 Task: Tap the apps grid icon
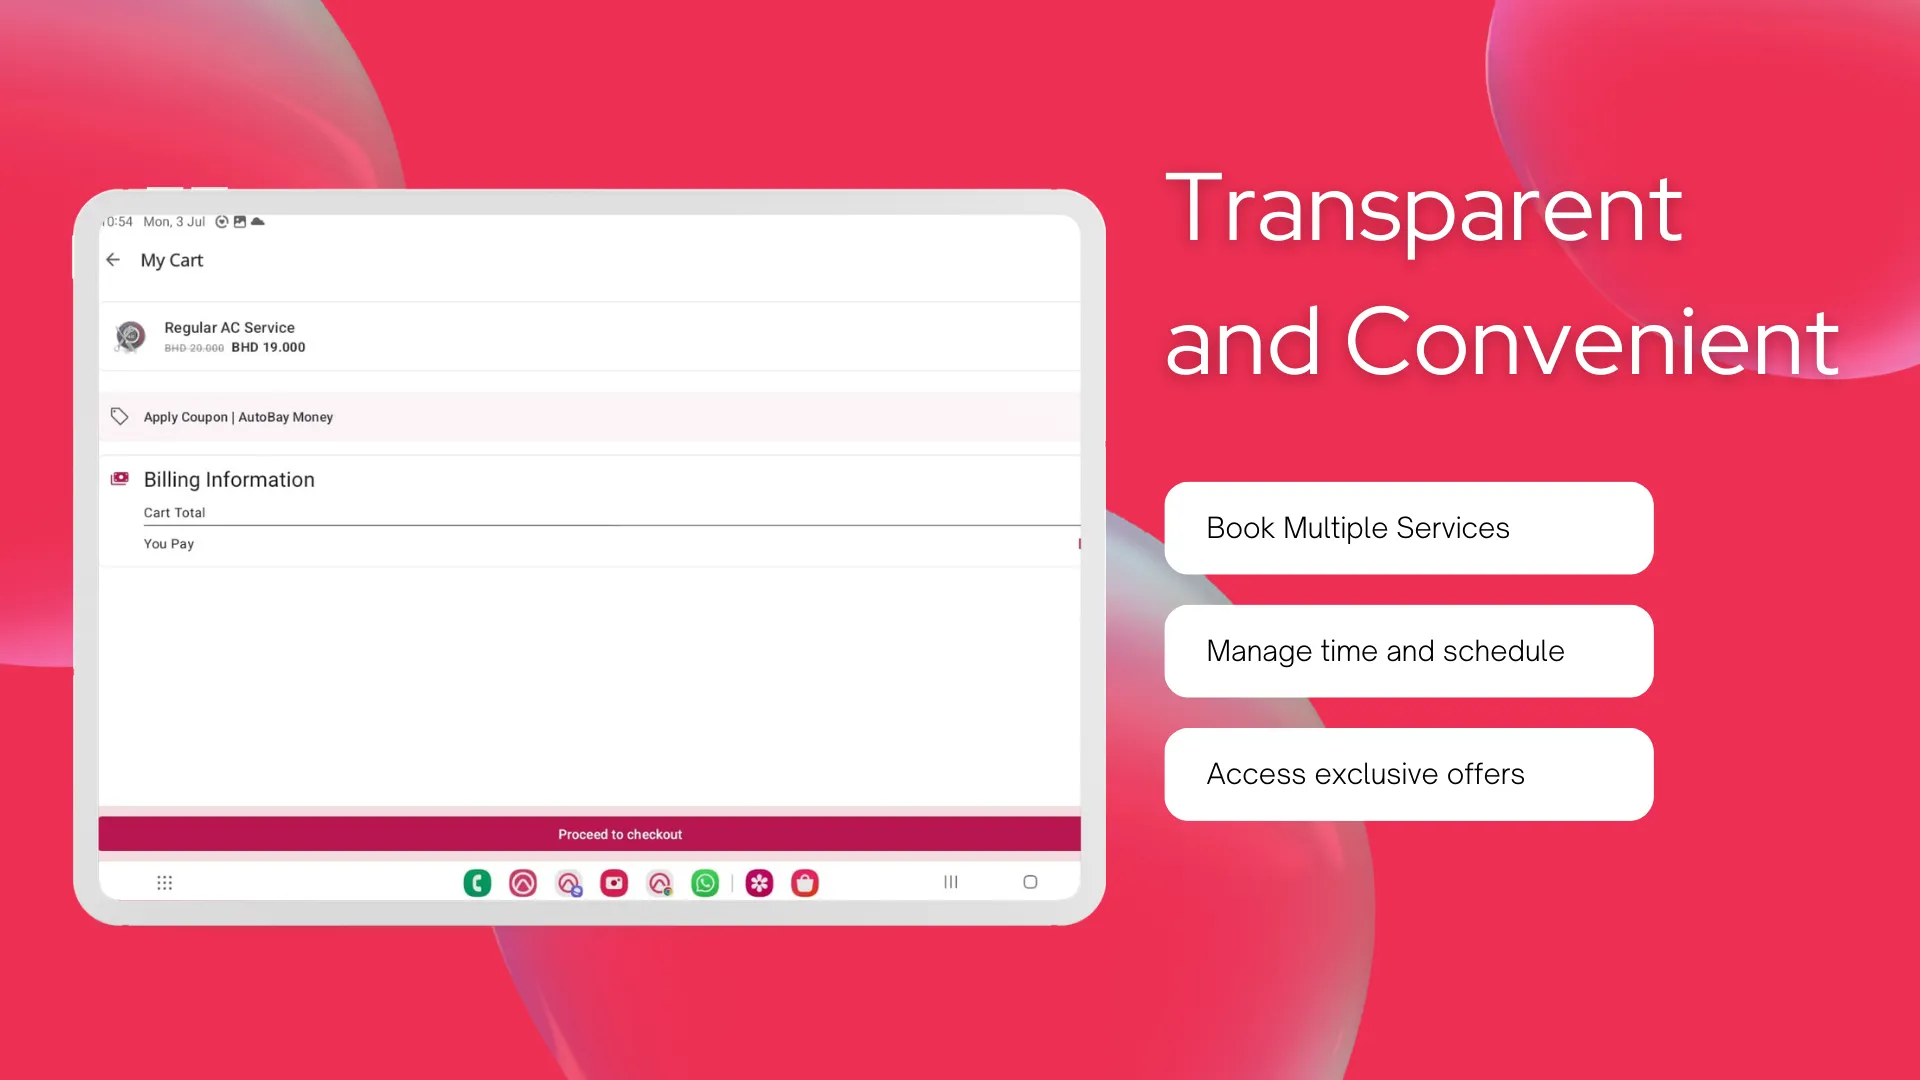point(165,882)
